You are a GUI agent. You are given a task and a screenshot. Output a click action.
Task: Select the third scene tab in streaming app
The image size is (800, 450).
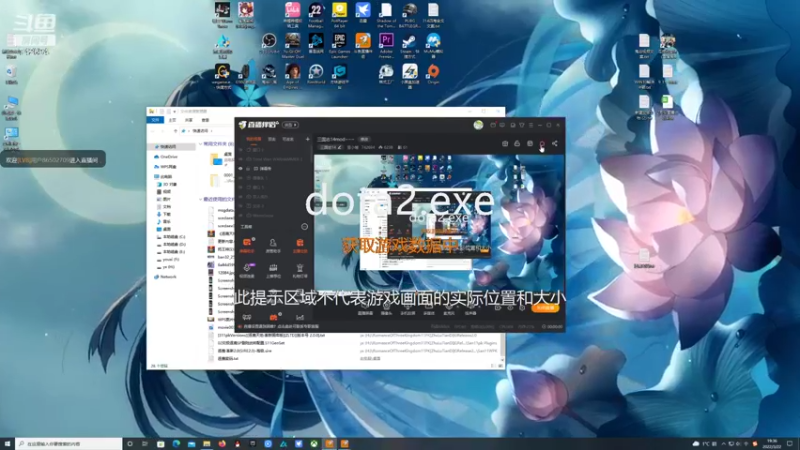tap(288, 139)
